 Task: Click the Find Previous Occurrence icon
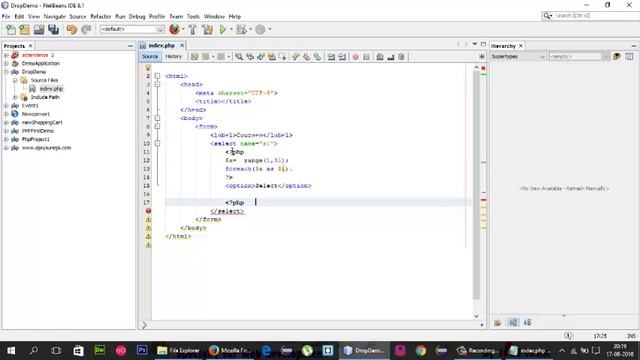coord(250,57)
